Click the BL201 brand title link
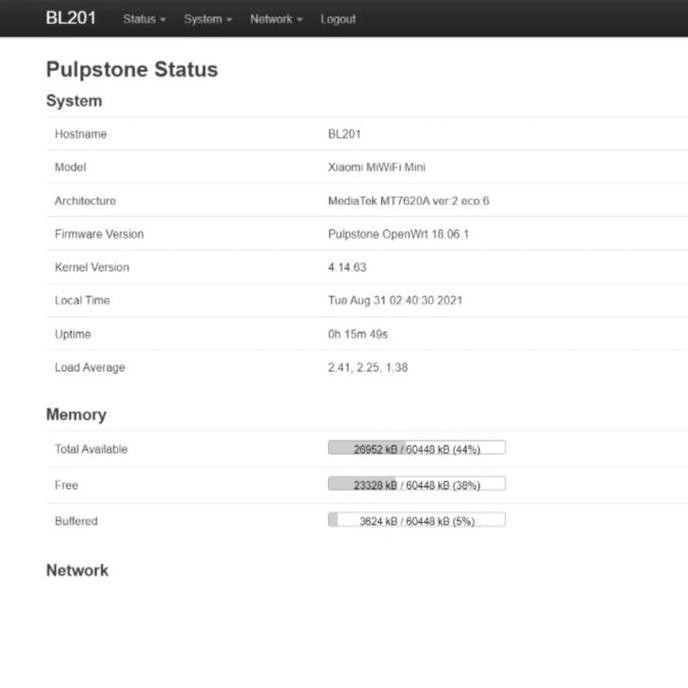The image size is (688, 688). pos(71,19)
